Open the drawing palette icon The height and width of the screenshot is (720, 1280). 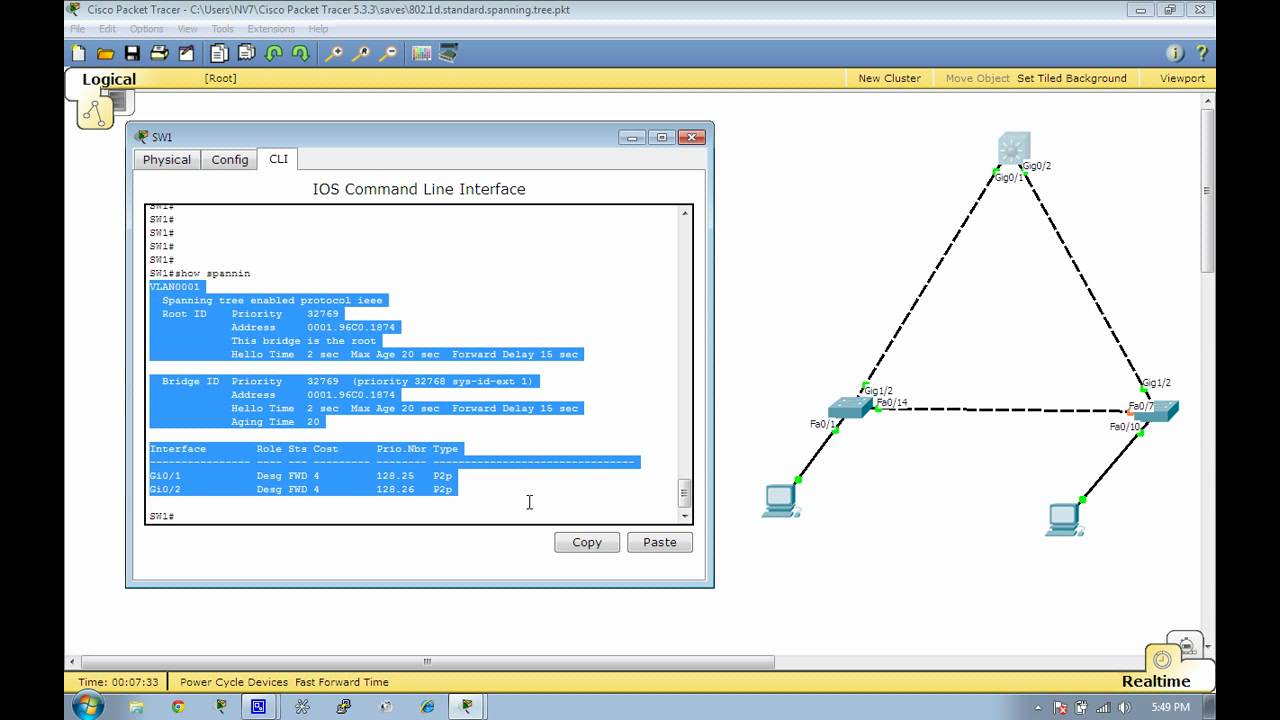(422, 53)
